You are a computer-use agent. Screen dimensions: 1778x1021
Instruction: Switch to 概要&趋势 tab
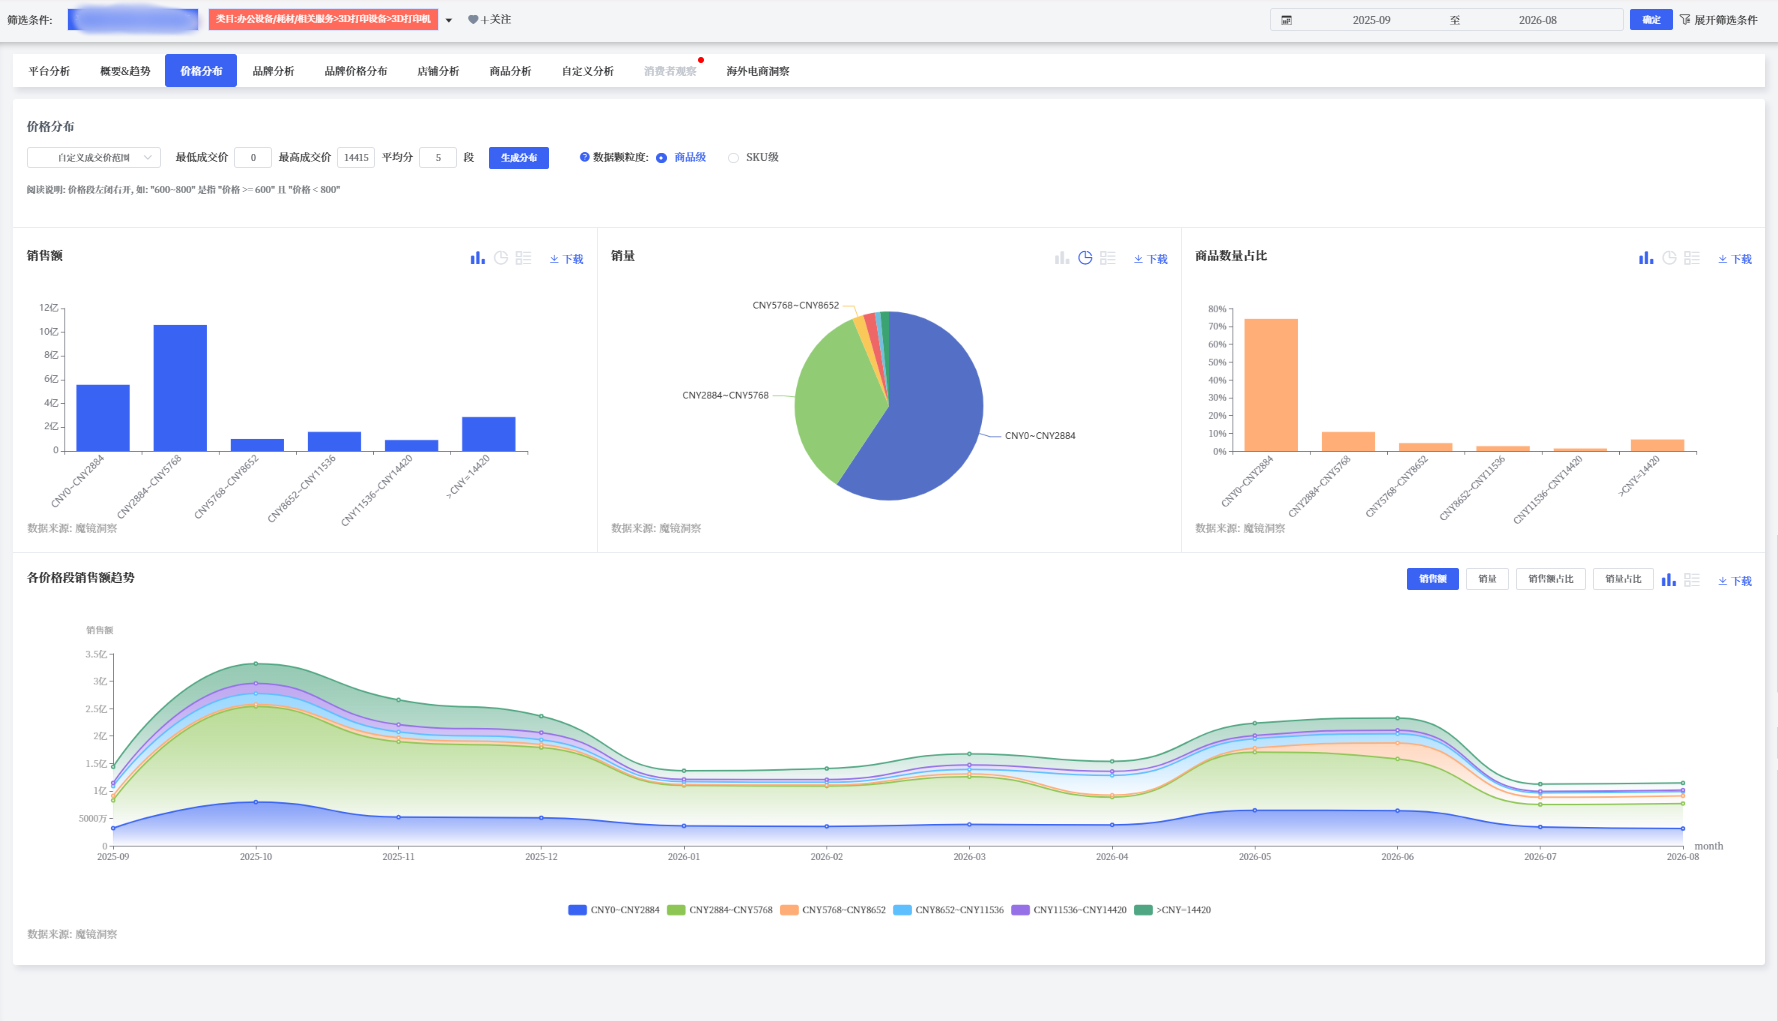click(125, 71)
